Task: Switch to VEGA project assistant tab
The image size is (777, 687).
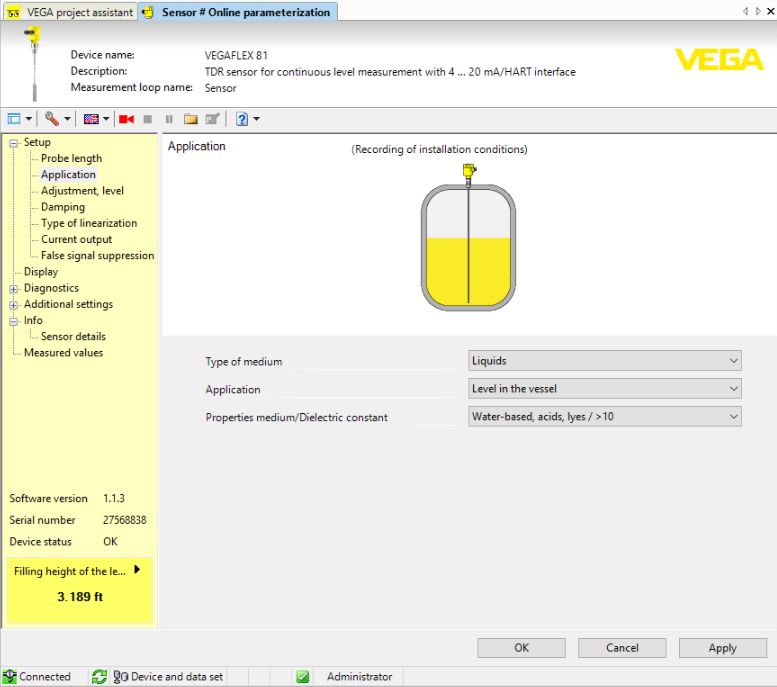Action: point(70,12)
